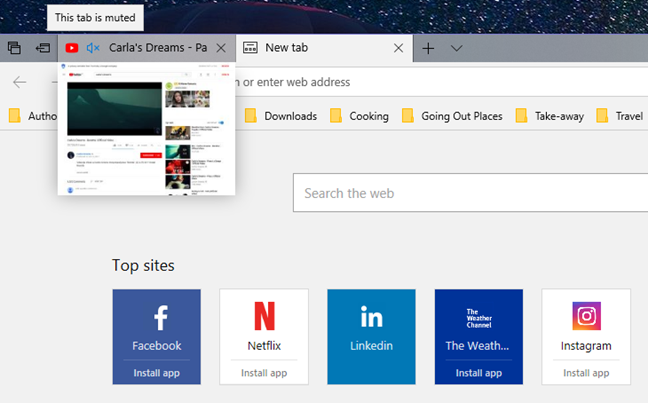Screen dimensions: 648x403
Task: Click the Downloads folder icon
Action: tap(250, 116)
